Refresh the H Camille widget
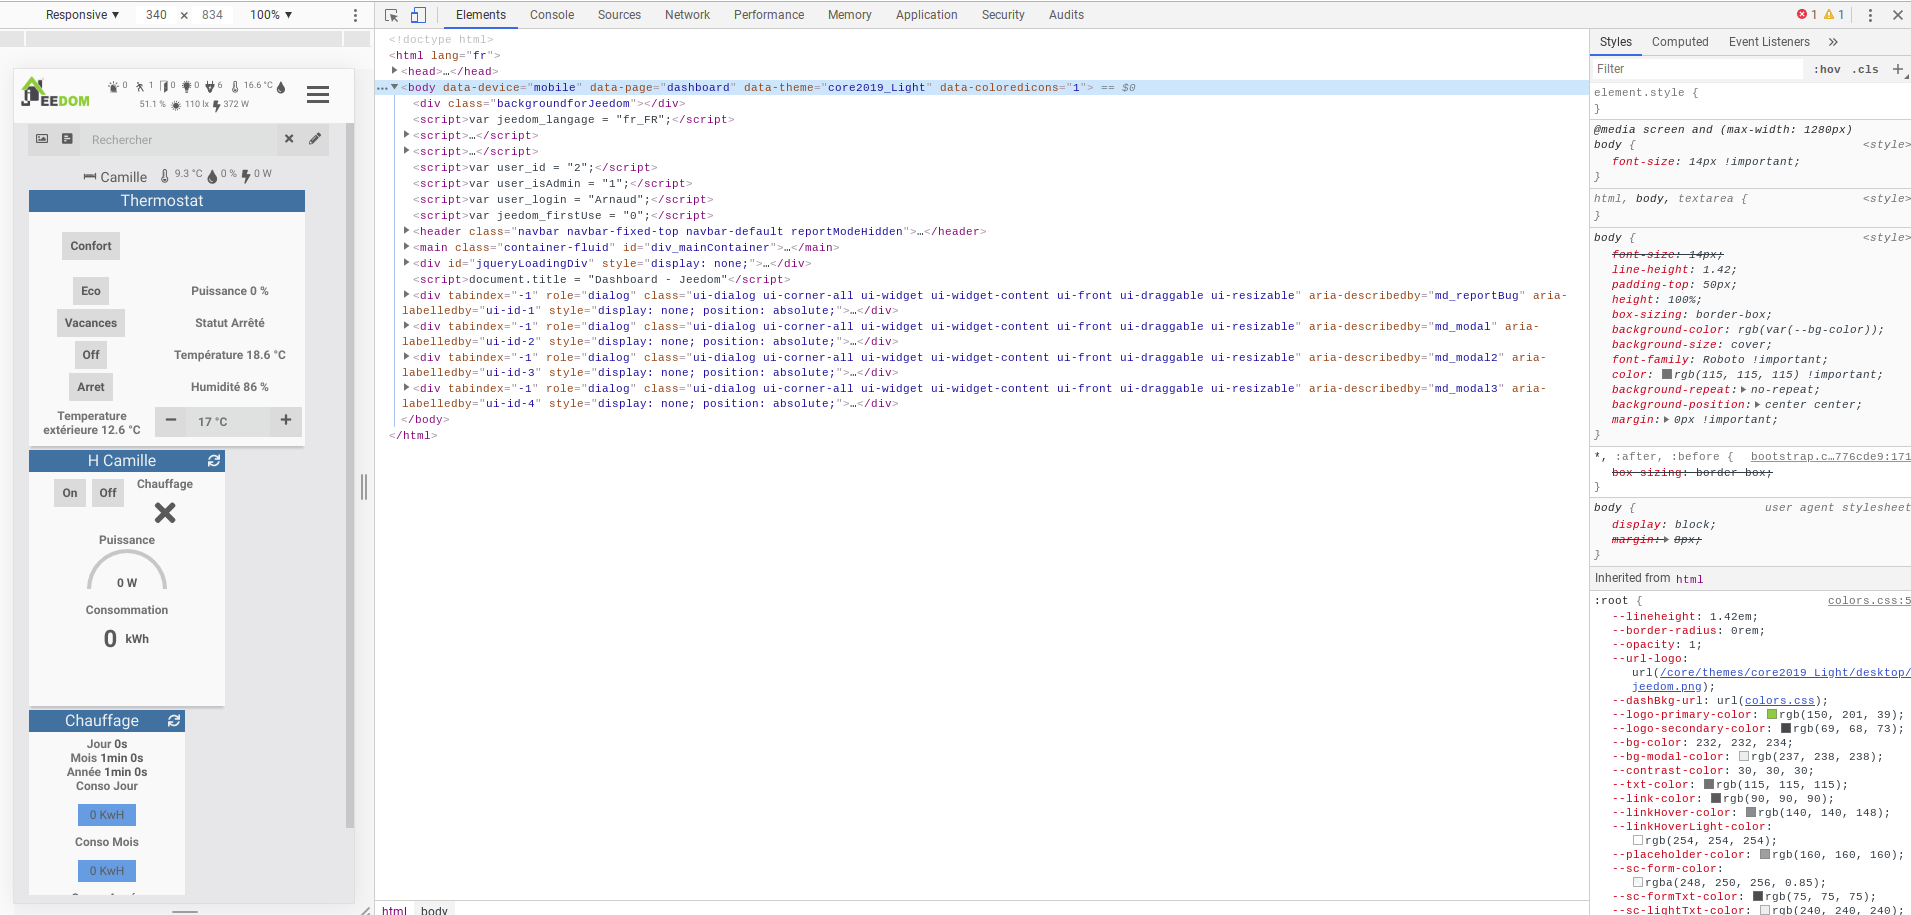 [213, 461]
